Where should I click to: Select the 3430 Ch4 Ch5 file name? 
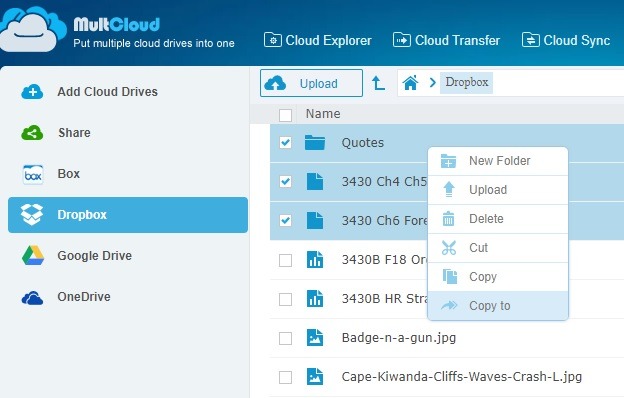(x=384, y=181)
